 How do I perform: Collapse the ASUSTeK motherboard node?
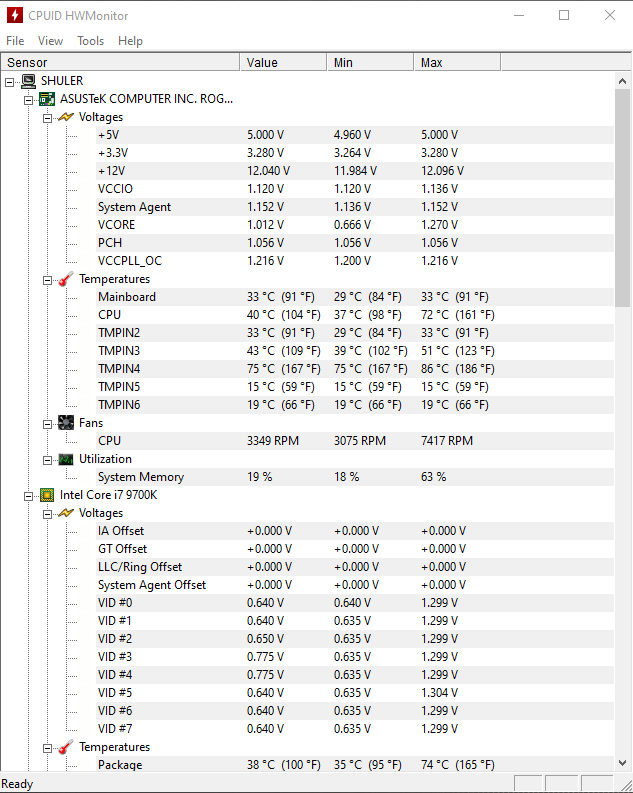[x=28, y=99]
